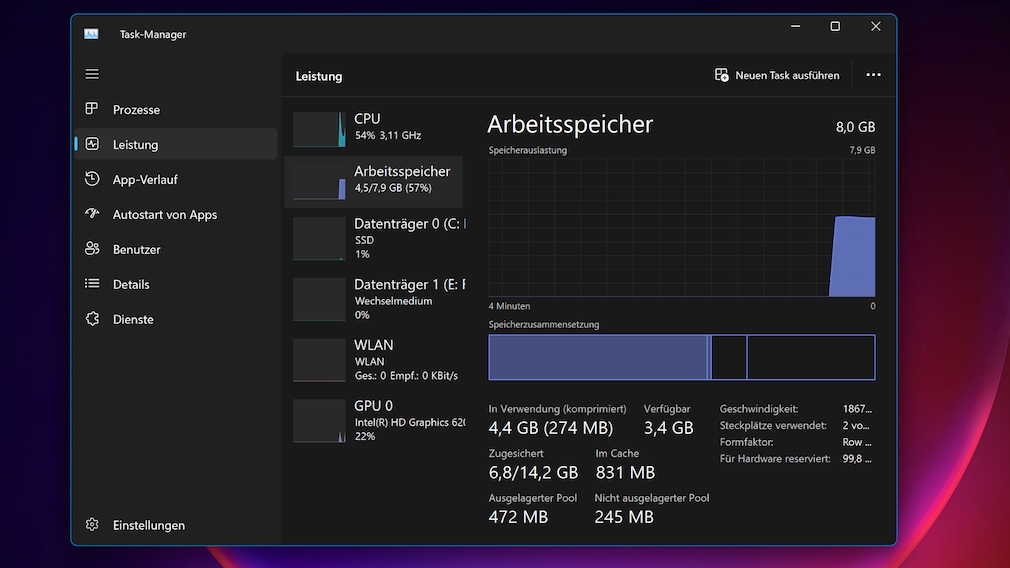This screenshot has width=1010, height=568.
Task: Click the Details list icon
Action: pos(92,284)
